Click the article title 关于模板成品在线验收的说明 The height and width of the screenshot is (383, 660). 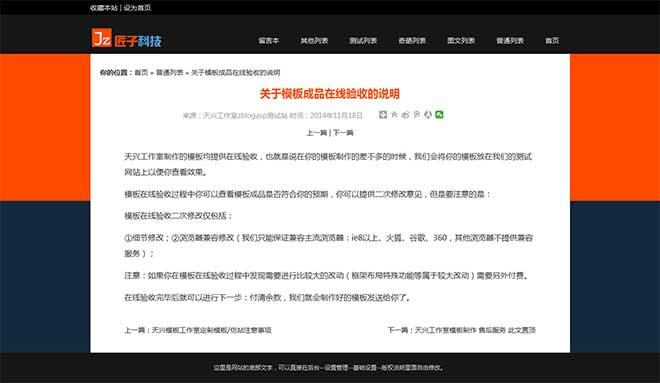pos(330,94)
